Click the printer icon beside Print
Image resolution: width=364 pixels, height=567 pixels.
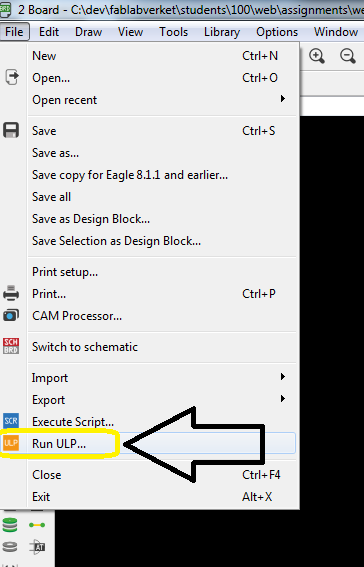pyautogui.click(x=11, y=293)
